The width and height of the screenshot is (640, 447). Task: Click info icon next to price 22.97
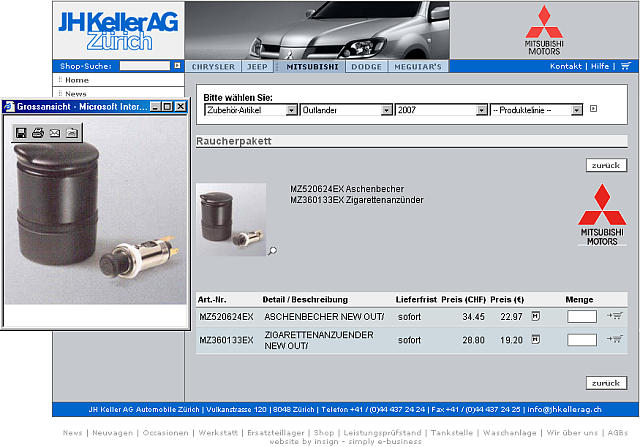coord(535,316)
